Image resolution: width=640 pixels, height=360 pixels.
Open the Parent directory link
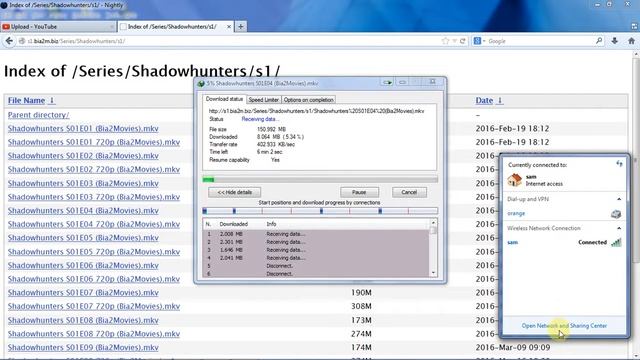tap(38, 115)
